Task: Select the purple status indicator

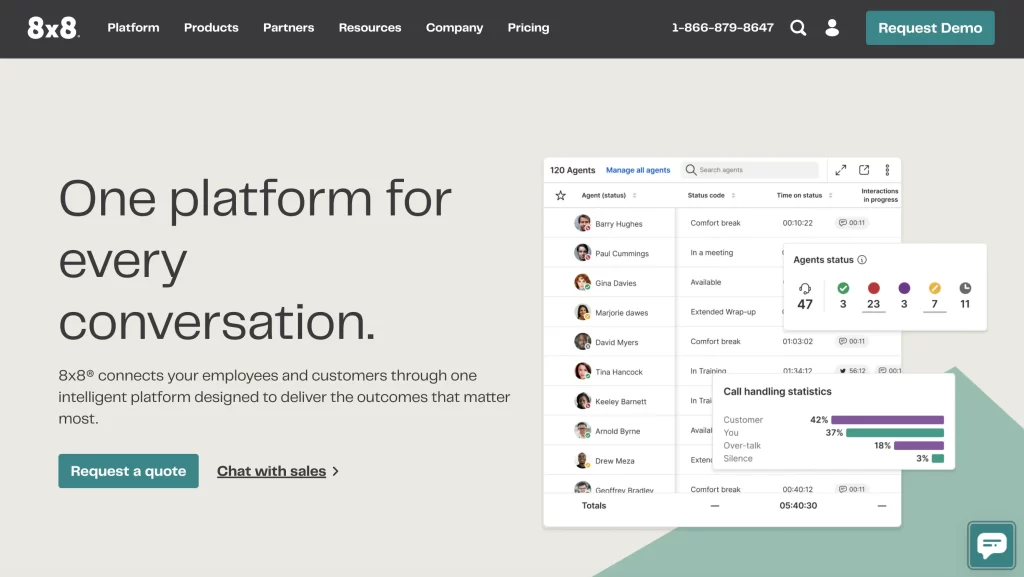Action: pyautogui.click(x=904, y=288)
